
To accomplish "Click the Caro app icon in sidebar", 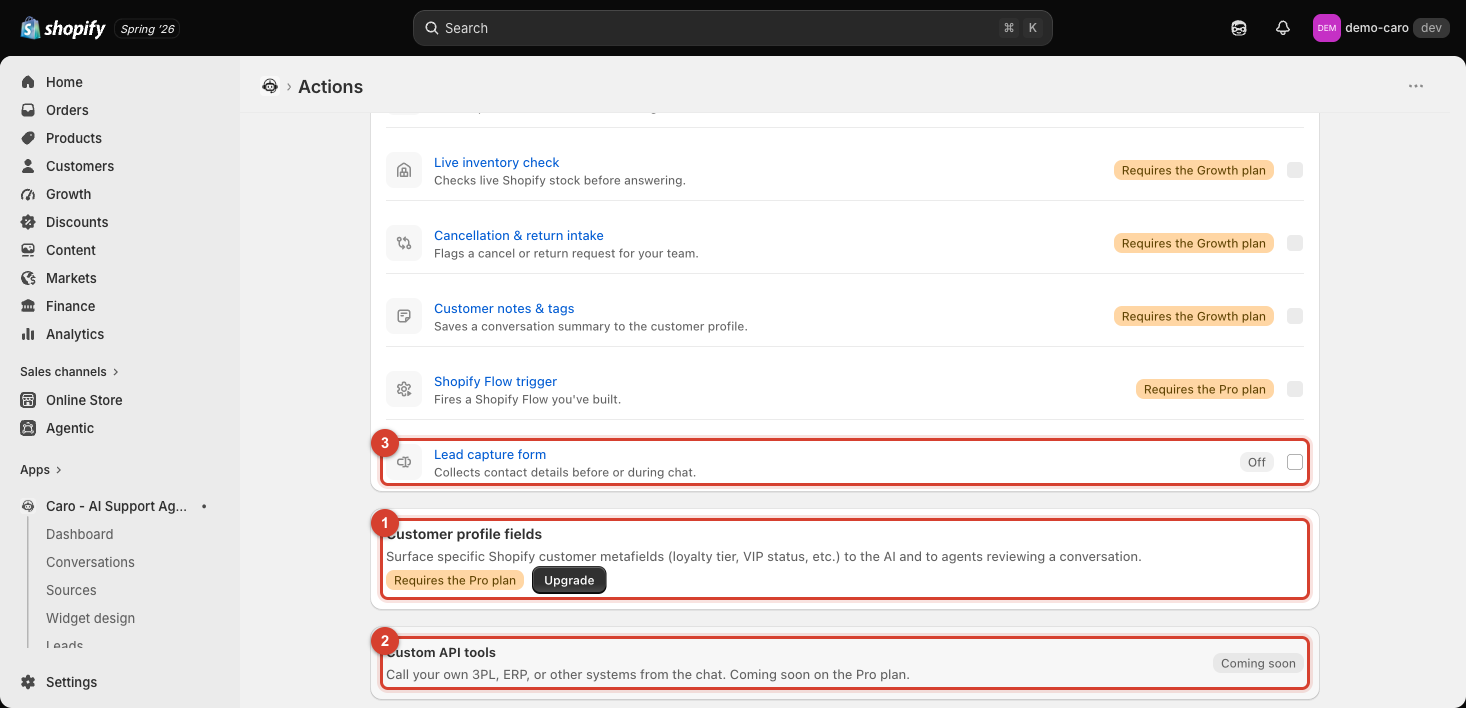I will tap(28, 506).
